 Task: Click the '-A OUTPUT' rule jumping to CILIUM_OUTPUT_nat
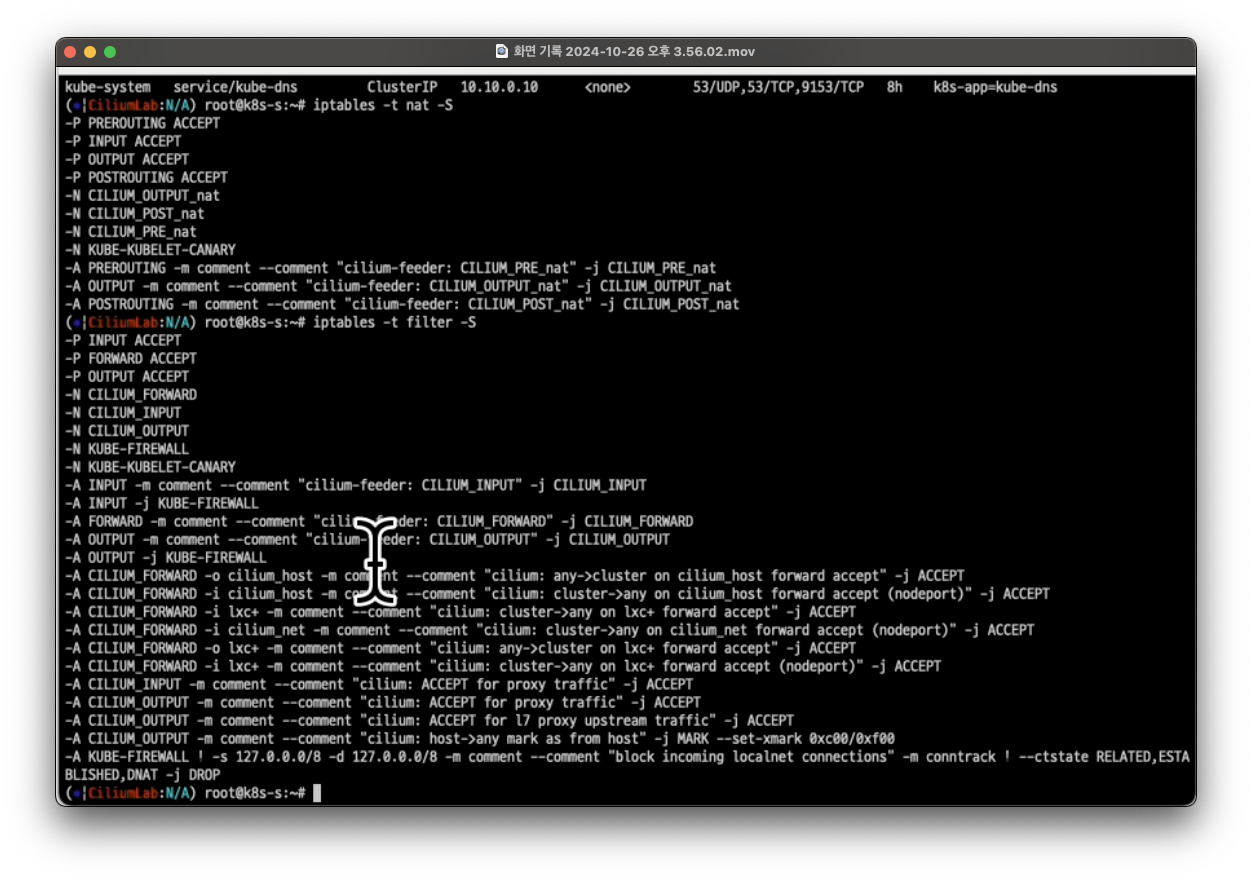[x=398, y=286]
